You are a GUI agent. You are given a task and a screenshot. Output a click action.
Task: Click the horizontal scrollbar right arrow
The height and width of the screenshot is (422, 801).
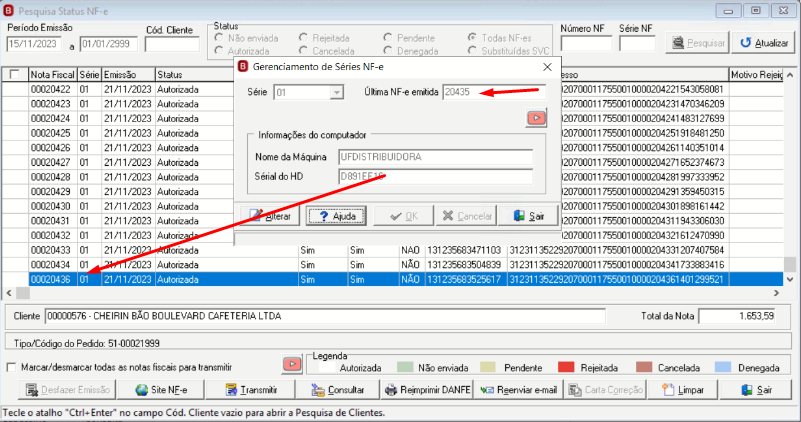pos(776,293)
